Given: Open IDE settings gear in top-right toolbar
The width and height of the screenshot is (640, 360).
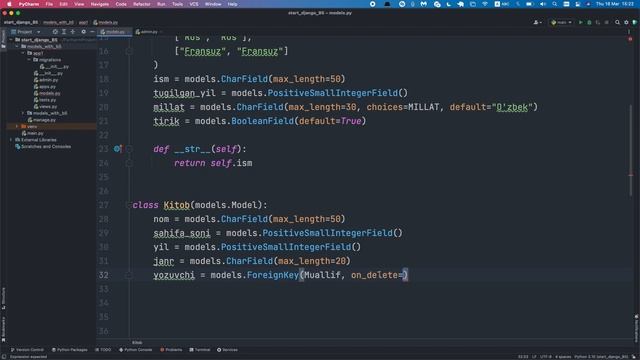Looking at the screenshot, I should point(626,22).
